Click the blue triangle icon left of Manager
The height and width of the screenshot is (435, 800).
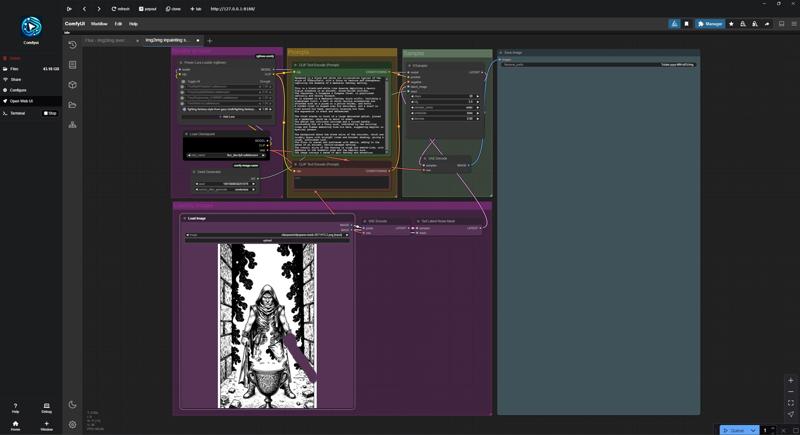point(674,24)
